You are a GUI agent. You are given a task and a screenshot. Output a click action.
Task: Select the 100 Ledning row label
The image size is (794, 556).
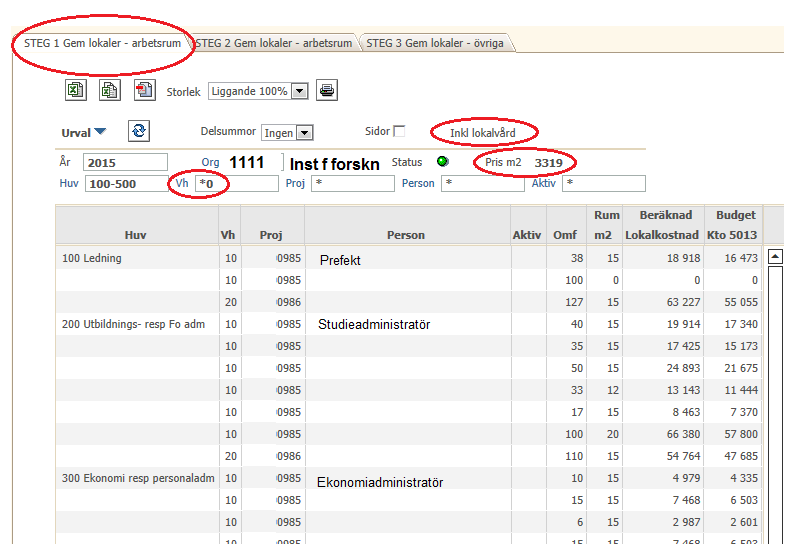pos(92,258)
